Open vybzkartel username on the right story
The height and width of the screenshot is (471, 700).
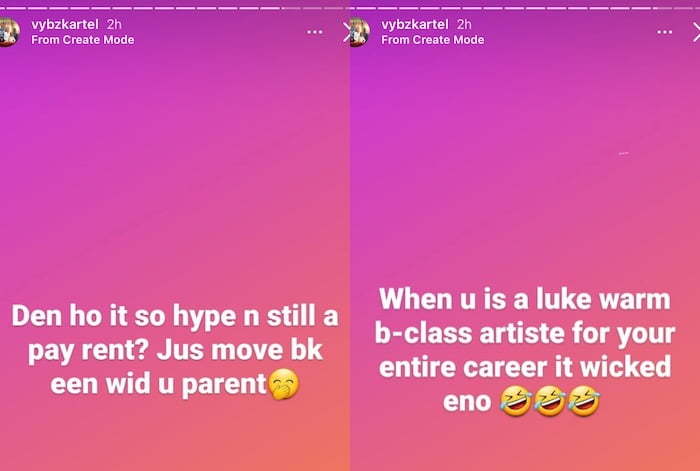tap(415, 24)
